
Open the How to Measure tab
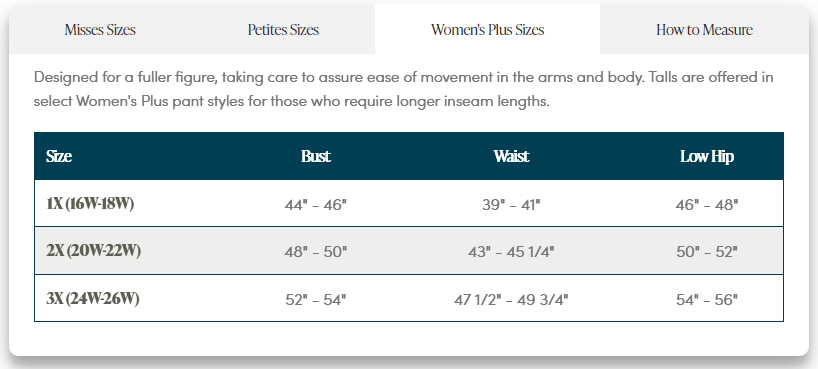click(x=704, y=30)
